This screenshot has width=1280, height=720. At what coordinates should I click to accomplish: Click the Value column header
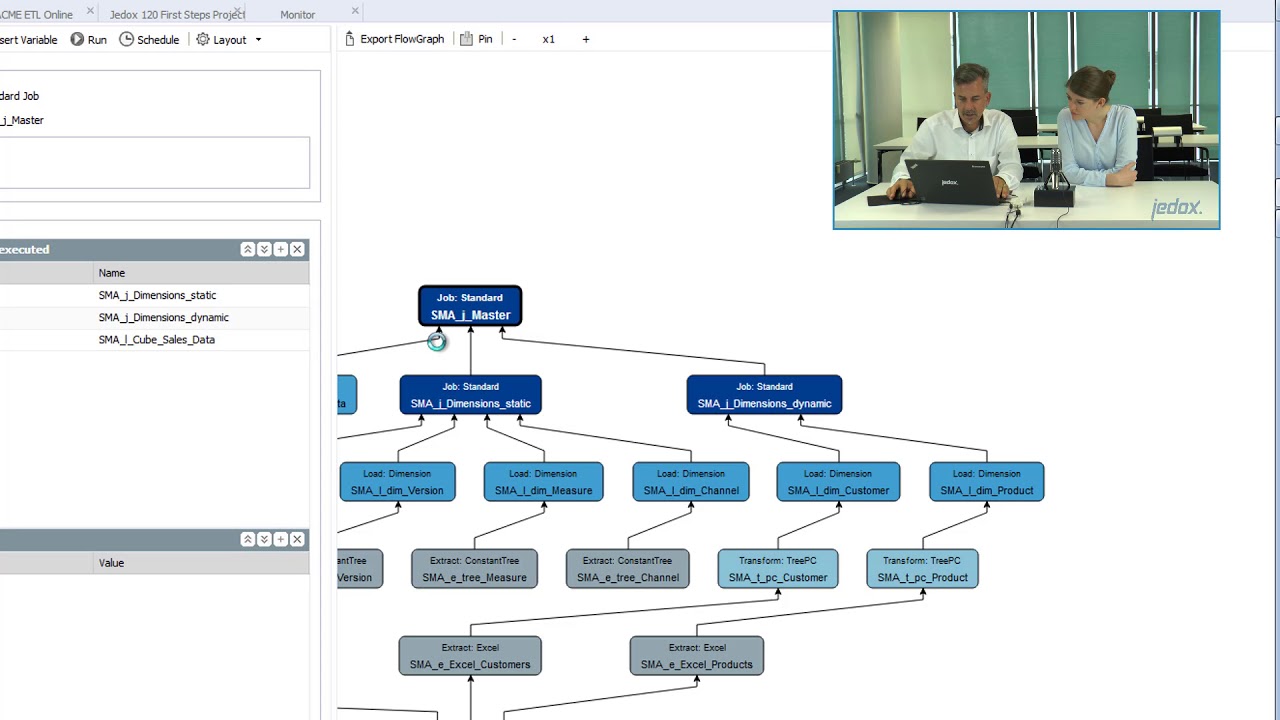[x=201, y=563]
